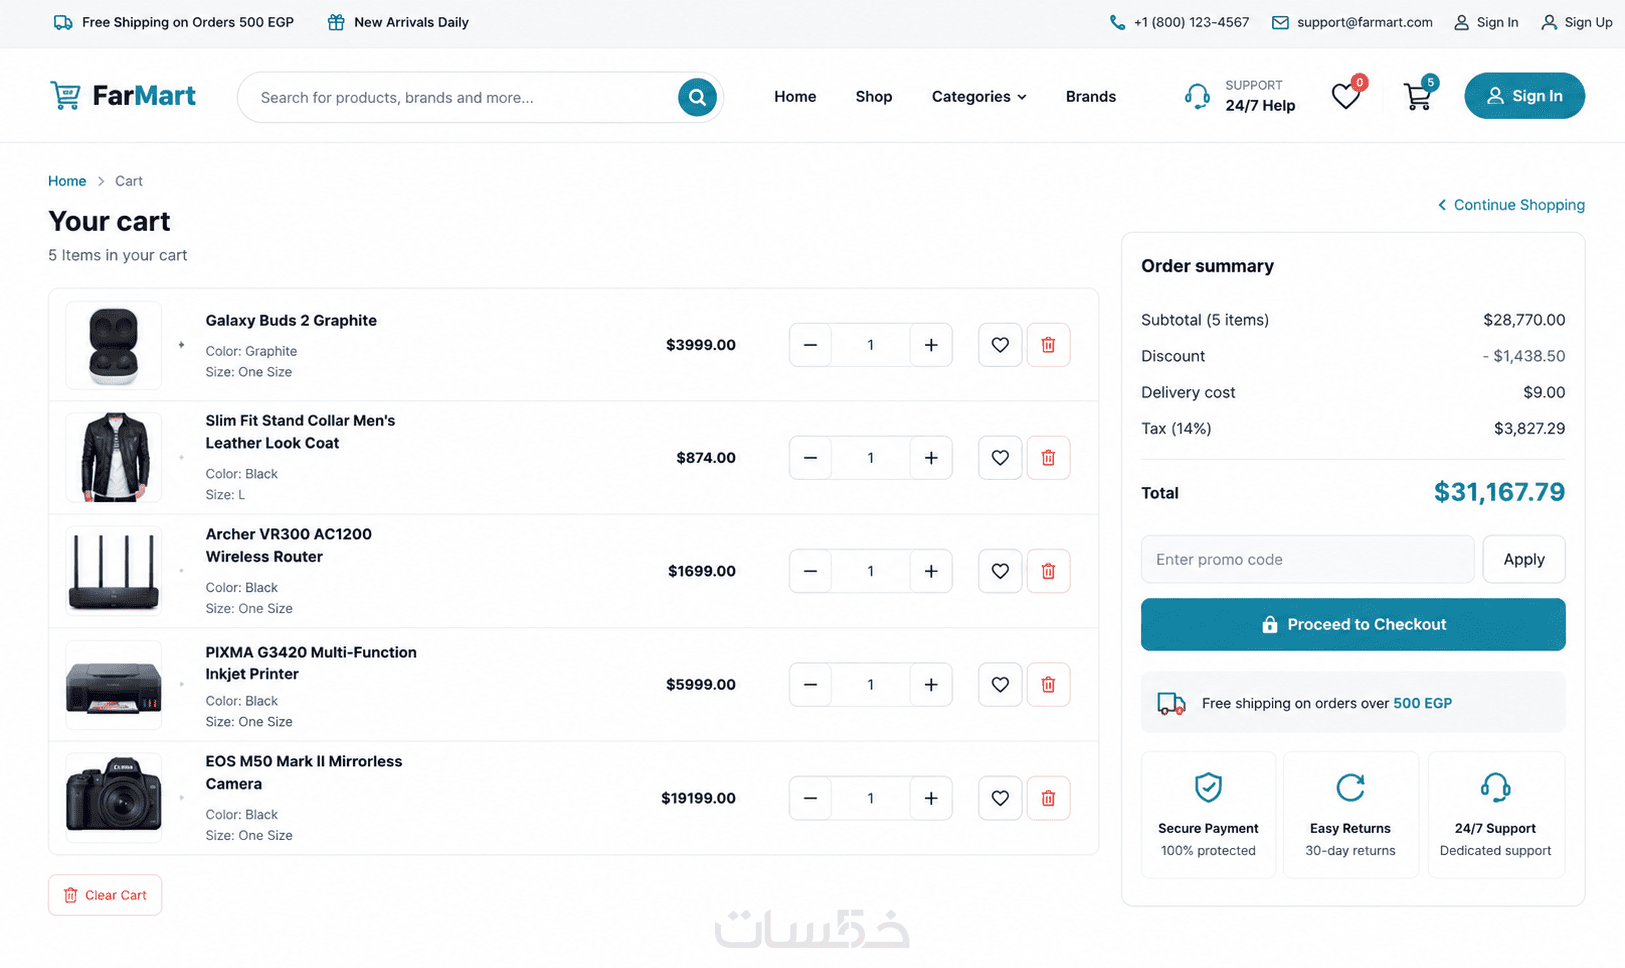1625x968 pixels.
Task: Open the PIXMA G3420 printer thumbnail
Action: 114,685
